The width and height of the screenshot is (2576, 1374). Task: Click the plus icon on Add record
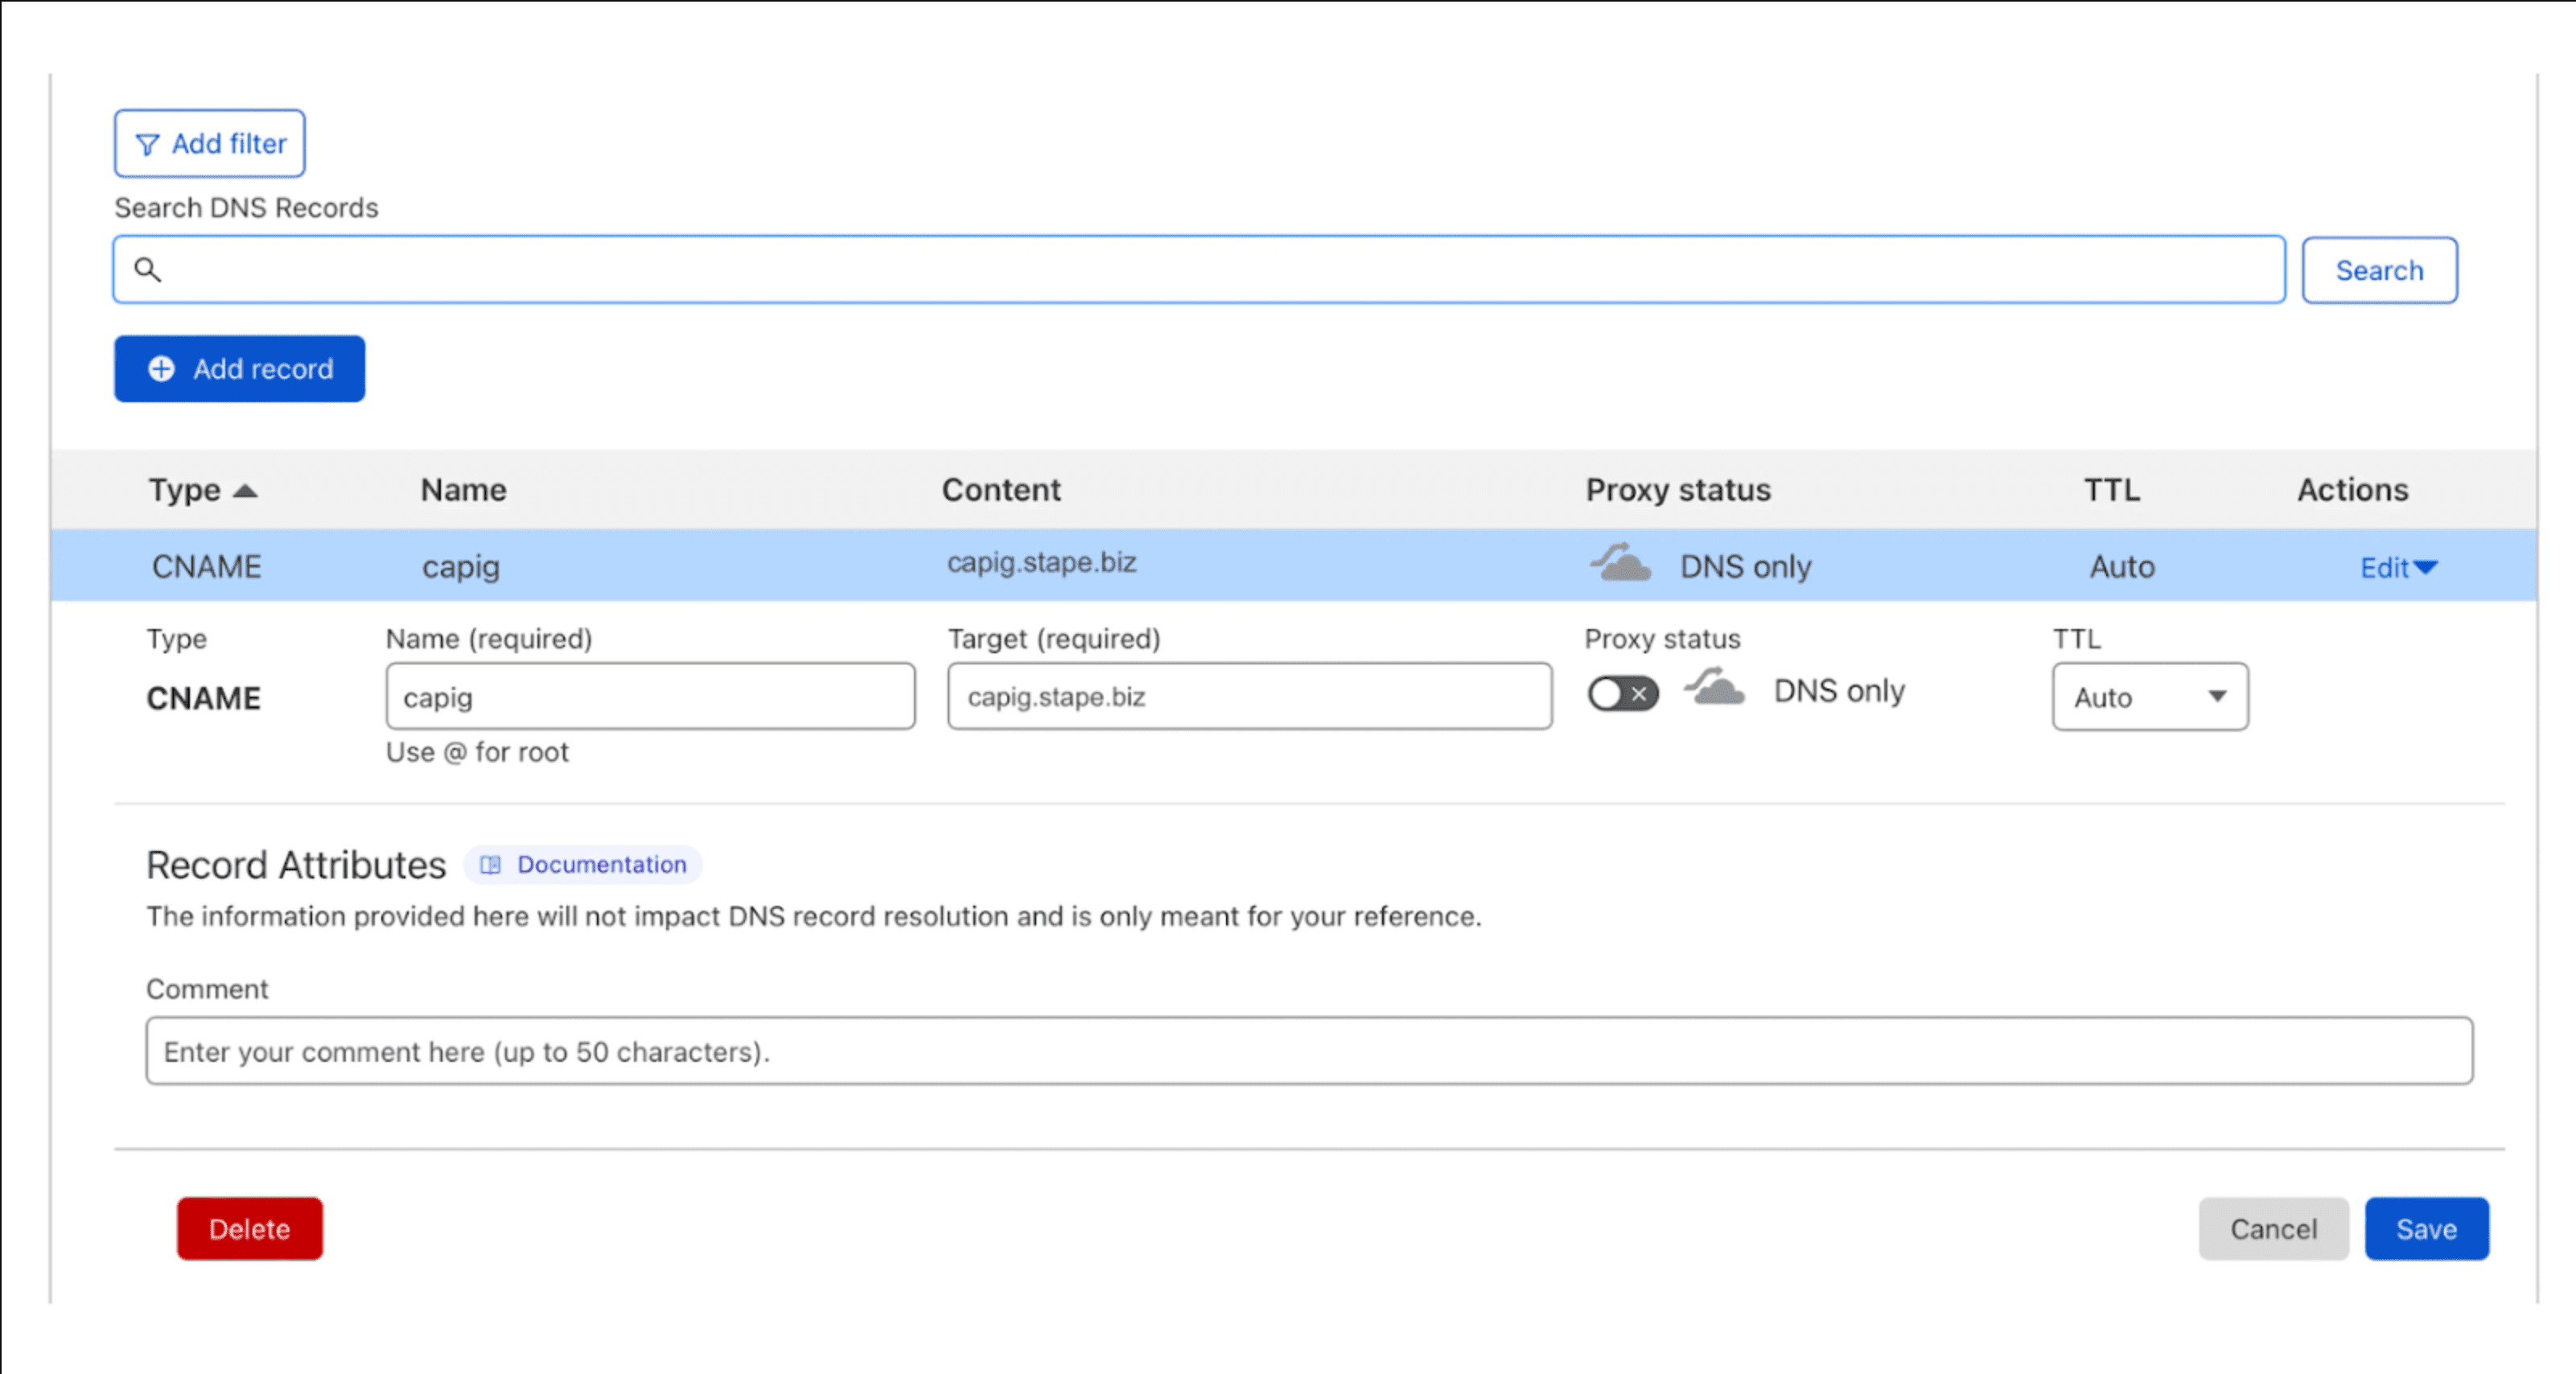(x=161, y=369)
